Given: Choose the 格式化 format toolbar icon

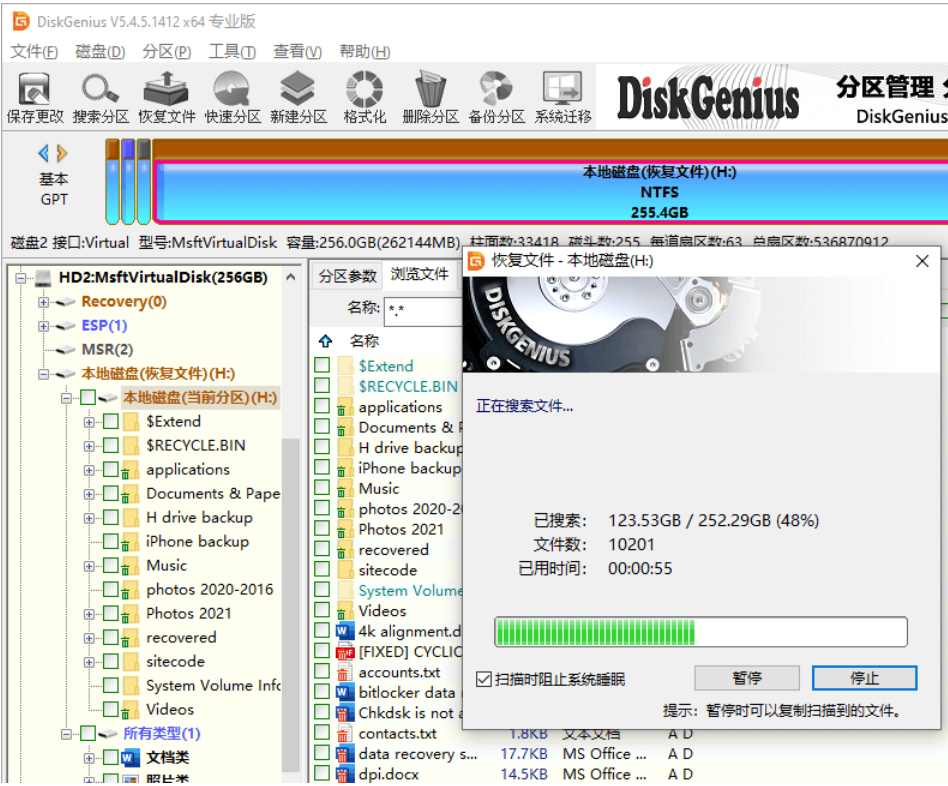Looking at the screenshot, I should point(364,97).
